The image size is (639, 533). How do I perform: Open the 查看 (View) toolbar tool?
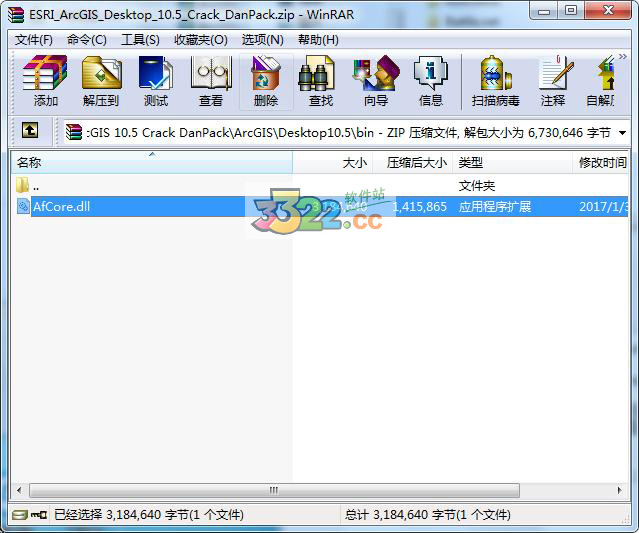coord(211,81)
